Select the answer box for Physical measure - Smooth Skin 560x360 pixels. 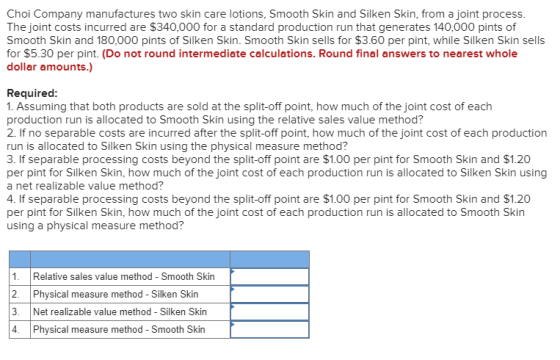270,329
